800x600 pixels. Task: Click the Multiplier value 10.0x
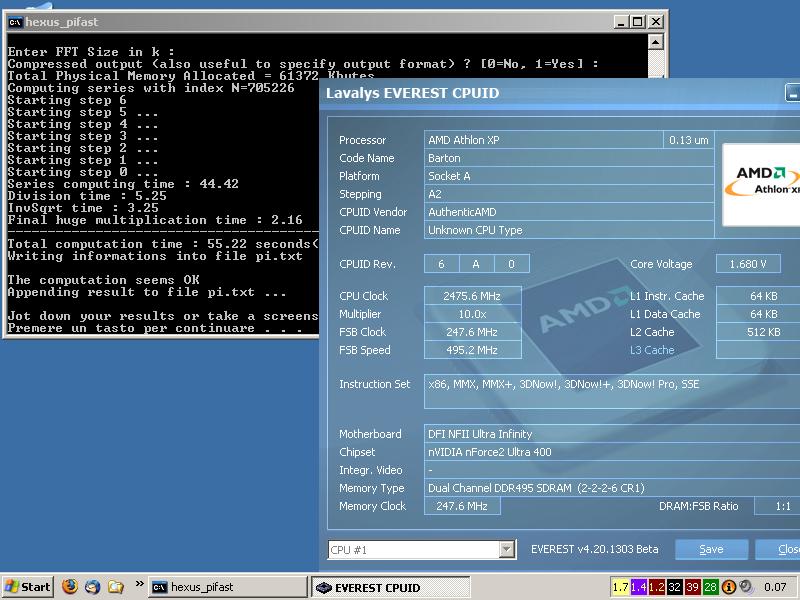472,314
